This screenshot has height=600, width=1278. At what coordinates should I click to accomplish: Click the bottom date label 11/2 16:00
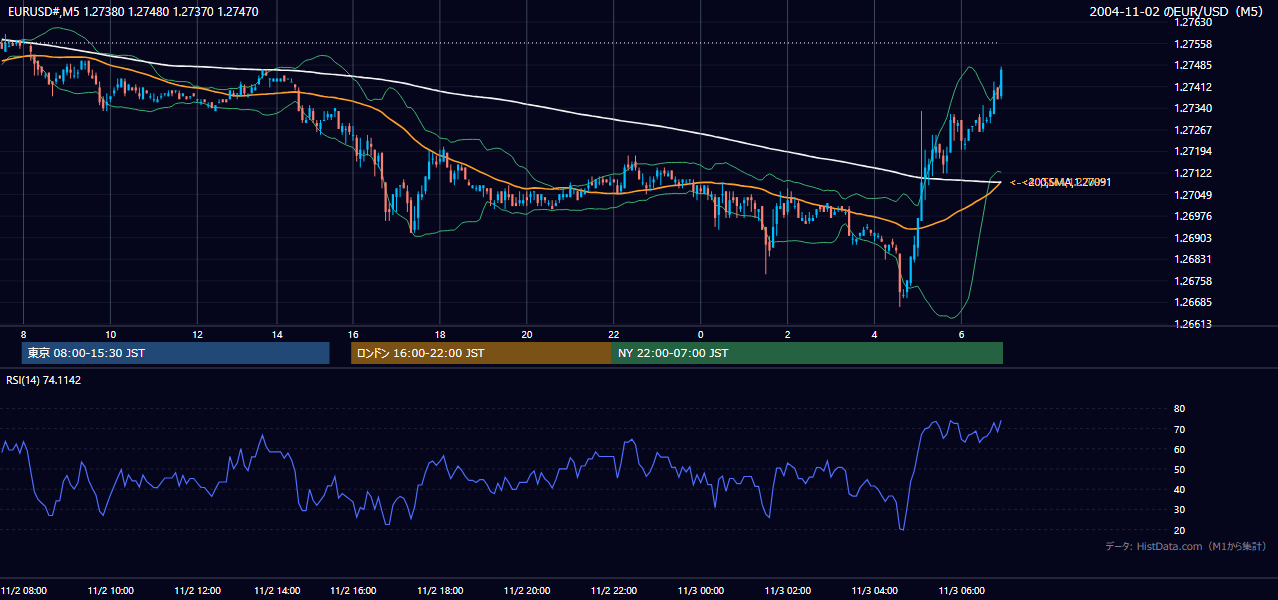(353, 590)
